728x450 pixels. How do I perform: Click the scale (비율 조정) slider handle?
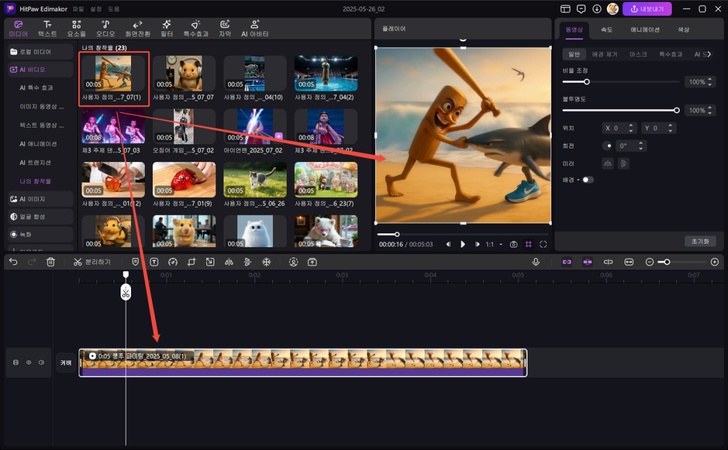pos(586,82)
